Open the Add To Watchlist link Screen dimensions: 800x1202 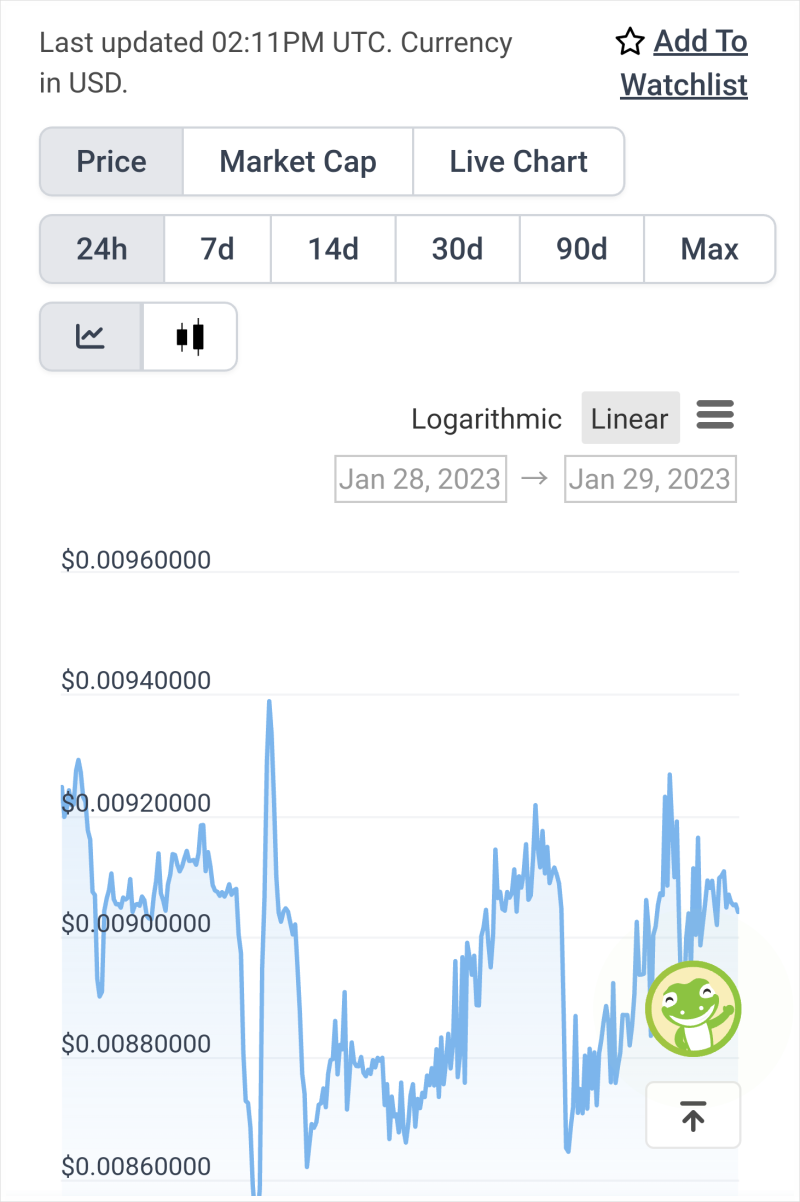pos(684,63)
